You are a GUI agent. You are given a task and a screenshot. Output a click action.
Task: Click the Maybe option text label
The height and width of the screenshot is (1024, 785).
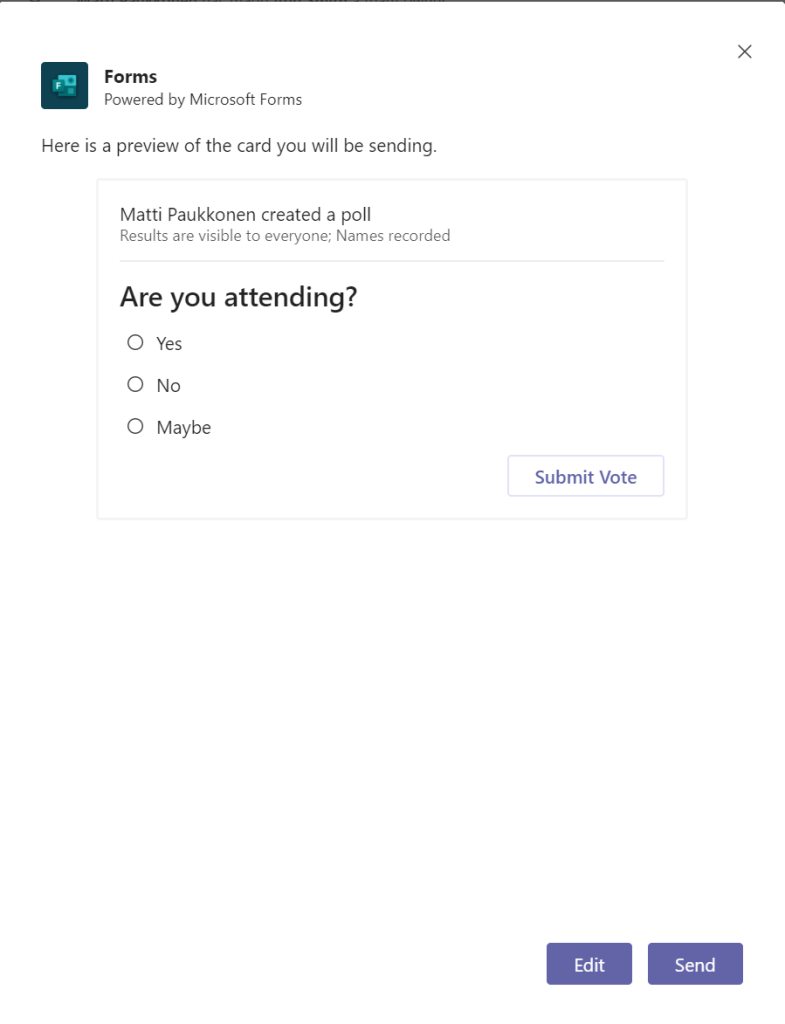[184, 427]
